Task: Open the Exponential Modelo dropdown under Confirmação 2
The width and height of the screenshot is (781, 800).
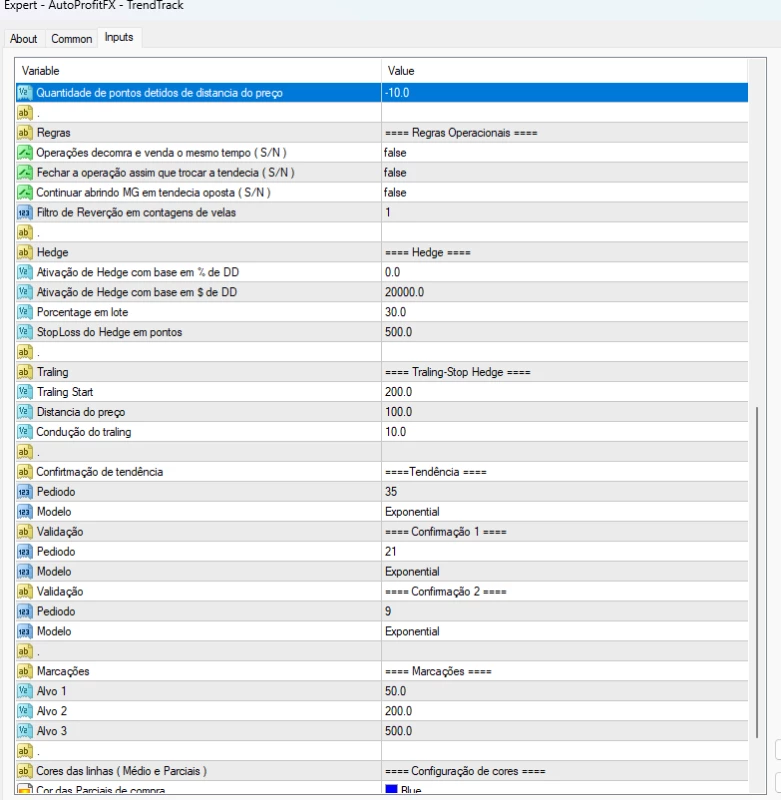Action: click(412, 632)
